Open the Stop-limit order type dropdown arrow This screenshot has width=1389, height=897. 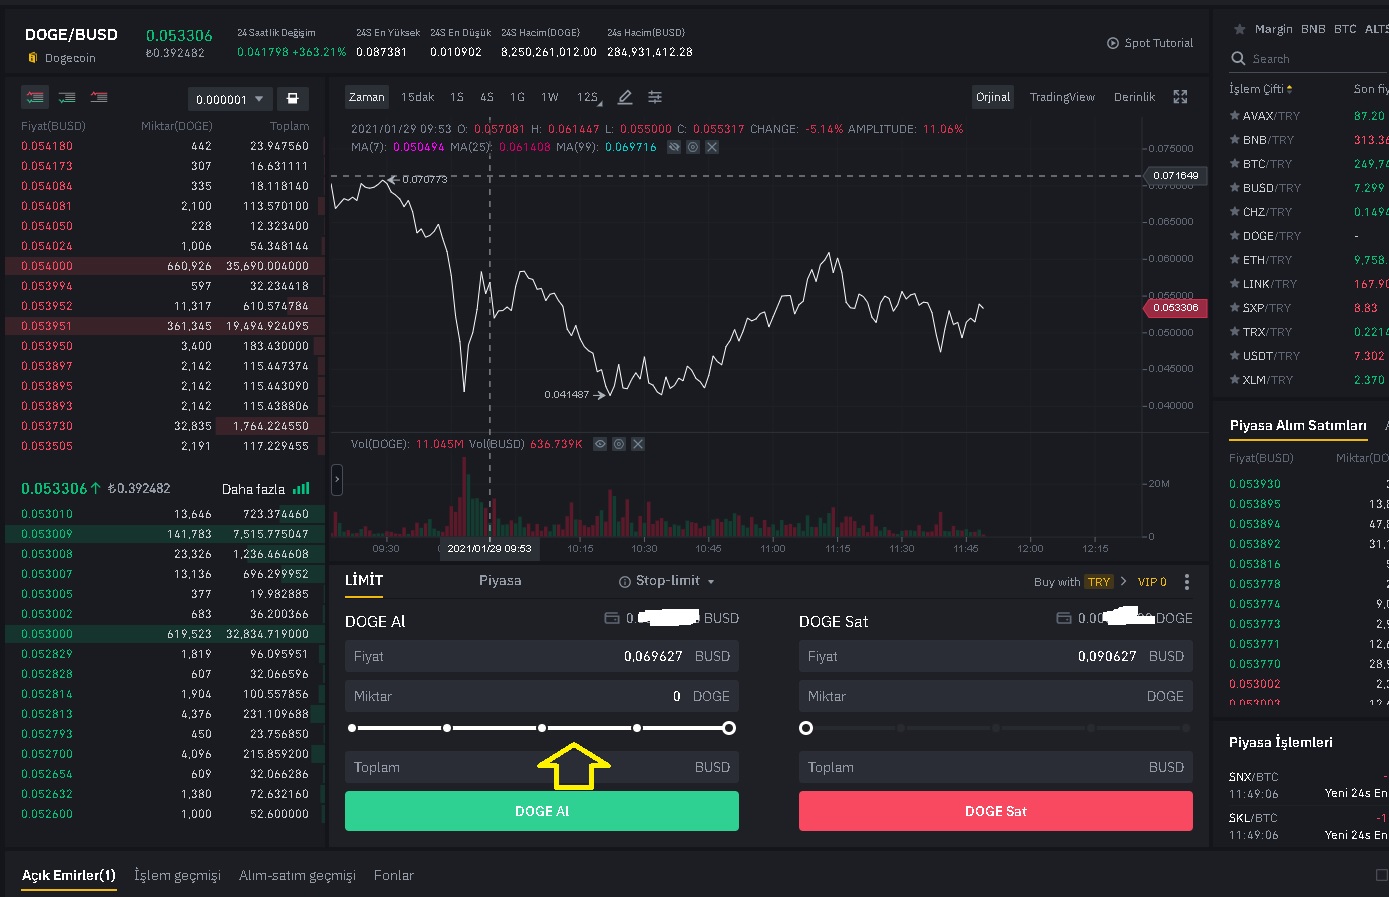click(711, 582)
